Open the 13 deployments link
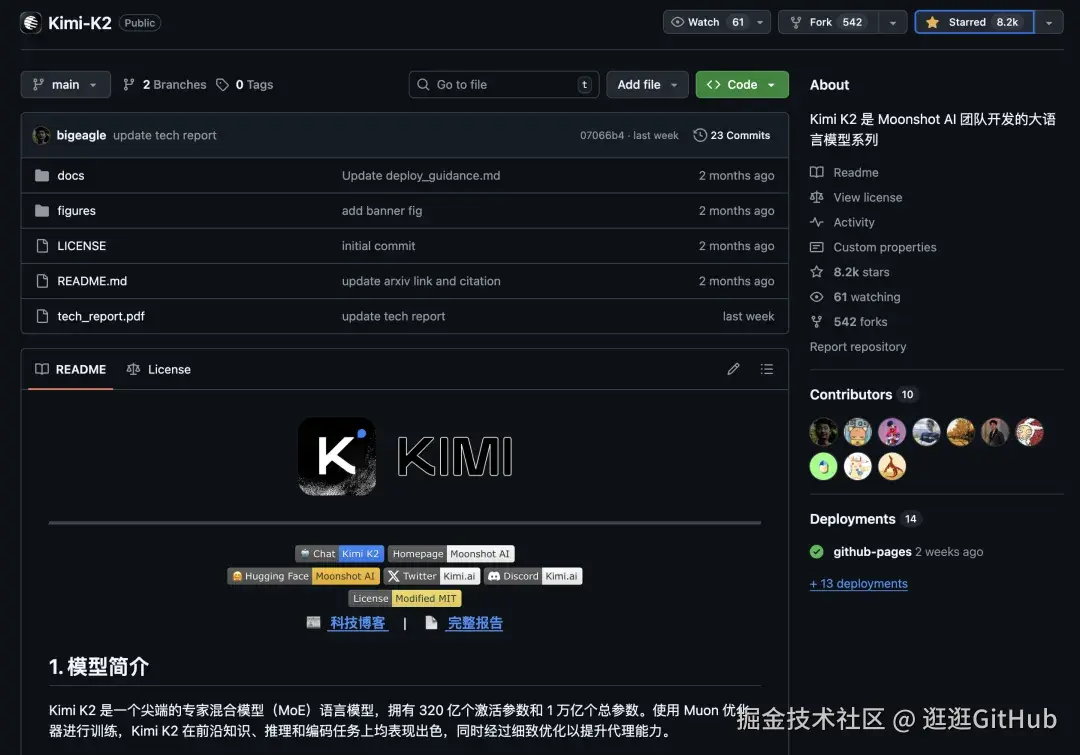The image size is (1080, 755). (x=858, y=583)
